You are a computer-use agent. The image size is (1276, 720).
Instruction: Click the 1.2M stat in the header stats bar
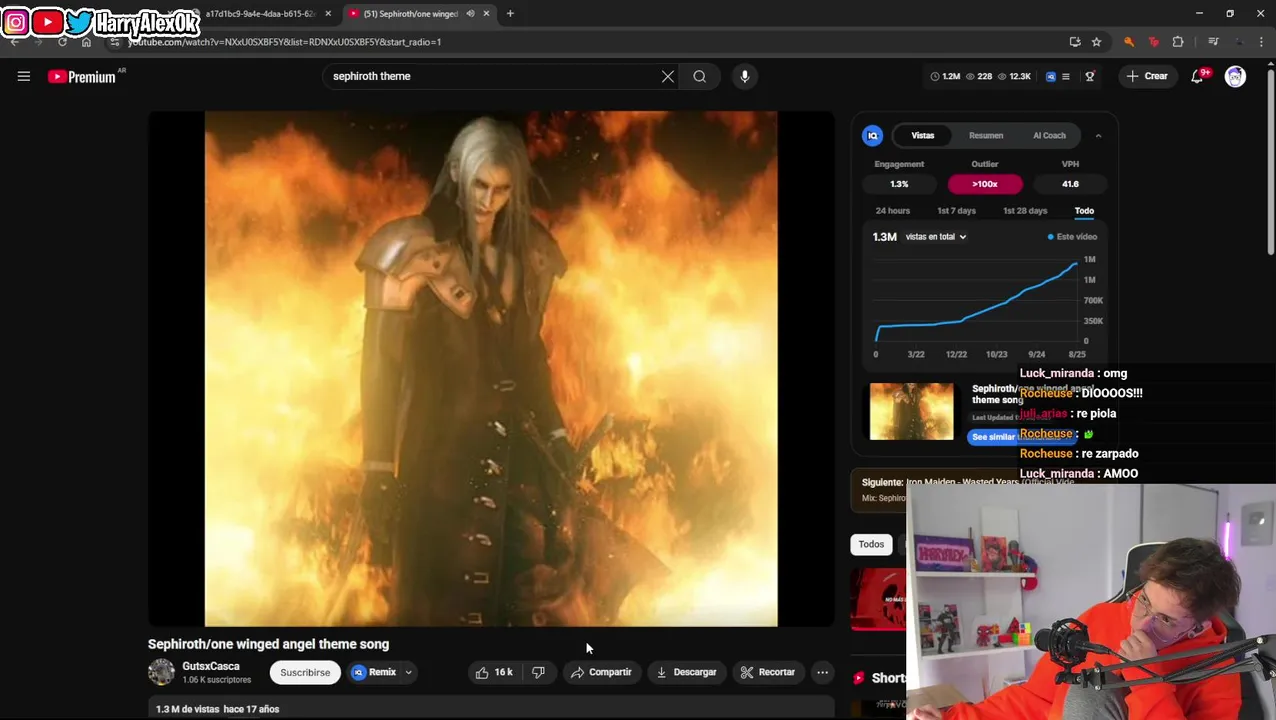(945, 76)
